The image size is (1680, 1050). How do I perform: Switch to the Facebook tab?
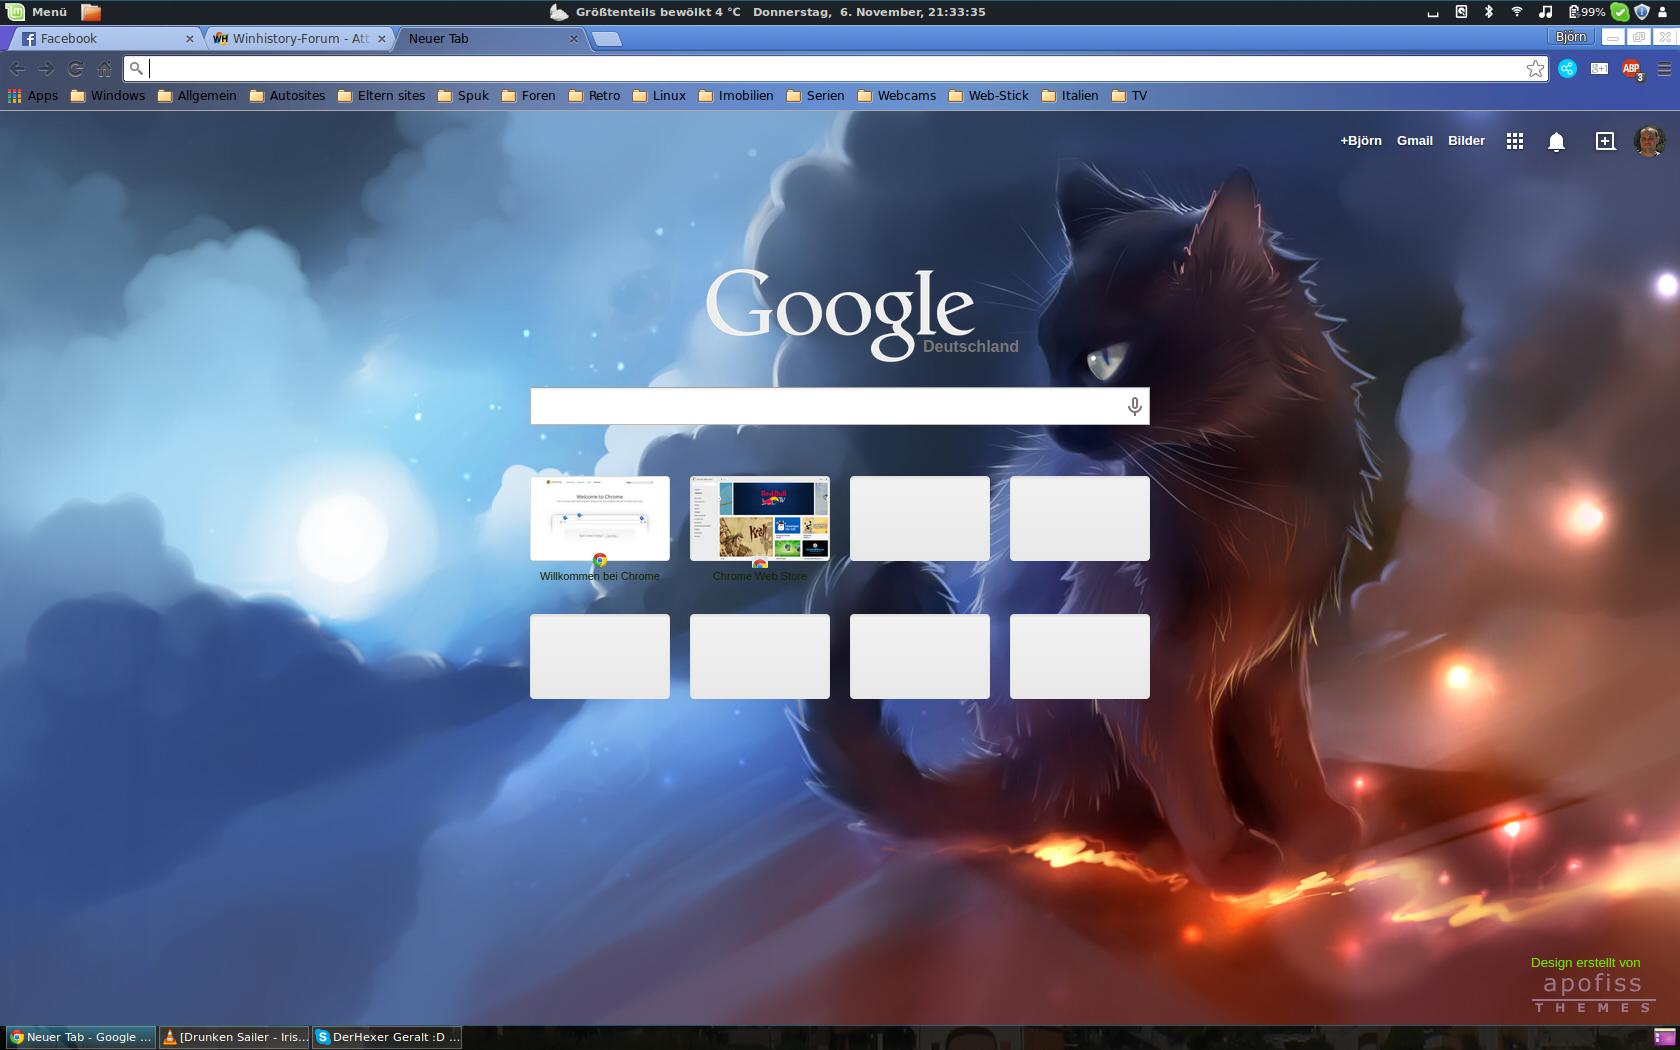(100, 38)
